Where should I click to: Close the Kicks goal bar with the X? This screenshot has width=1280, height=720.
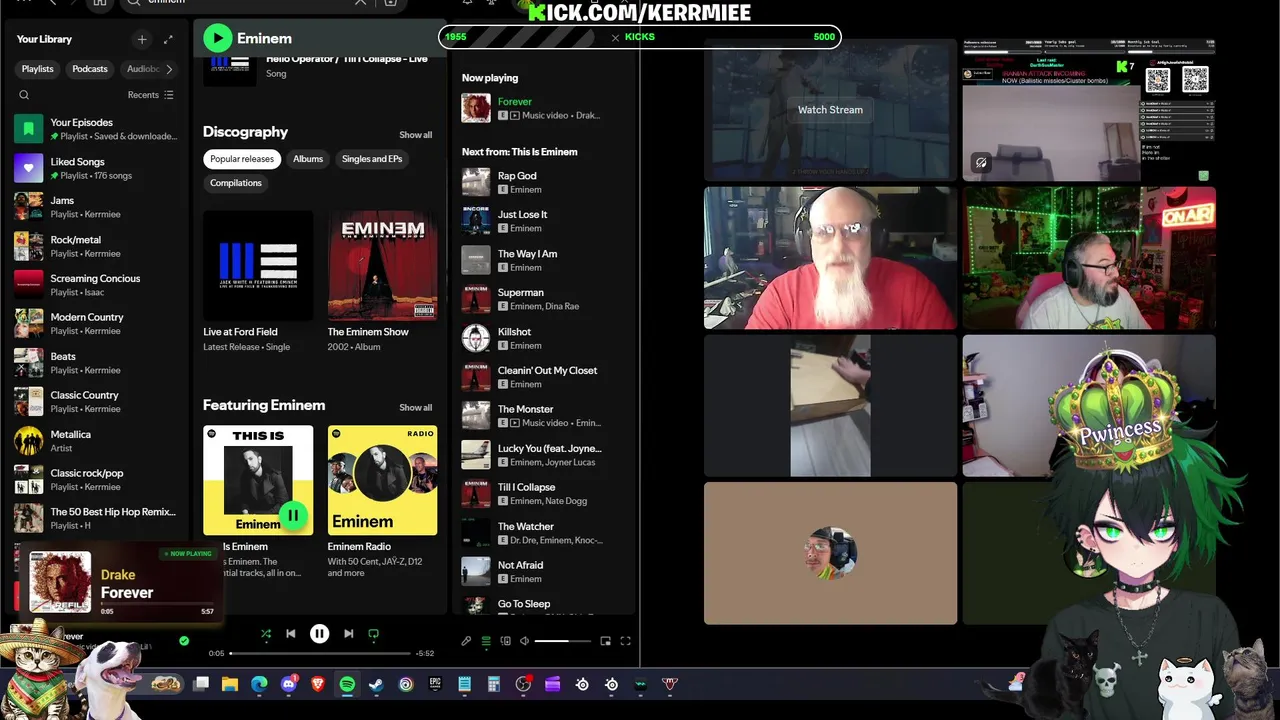tap(615, 37)
